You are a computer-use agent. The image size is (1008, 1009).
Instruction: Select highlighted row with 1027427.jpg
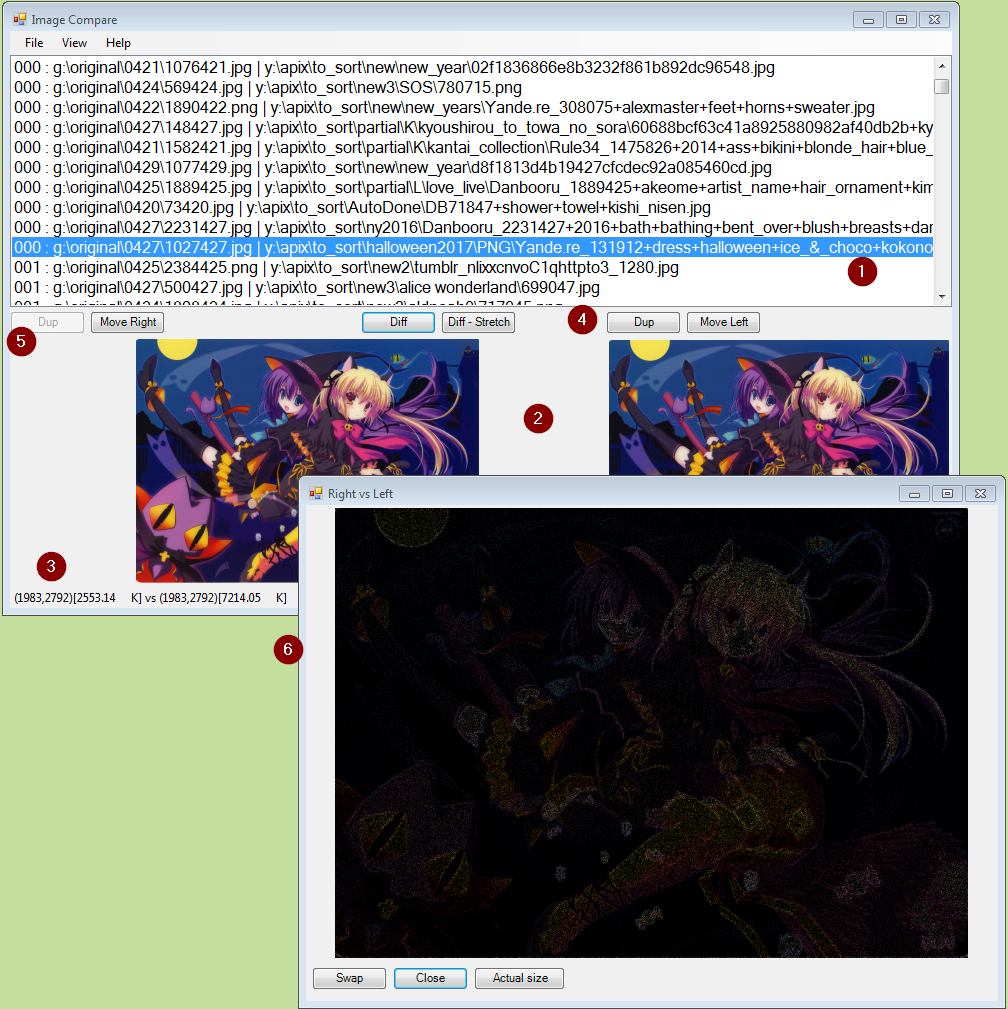pyautogui.click(x=472, y=247)
